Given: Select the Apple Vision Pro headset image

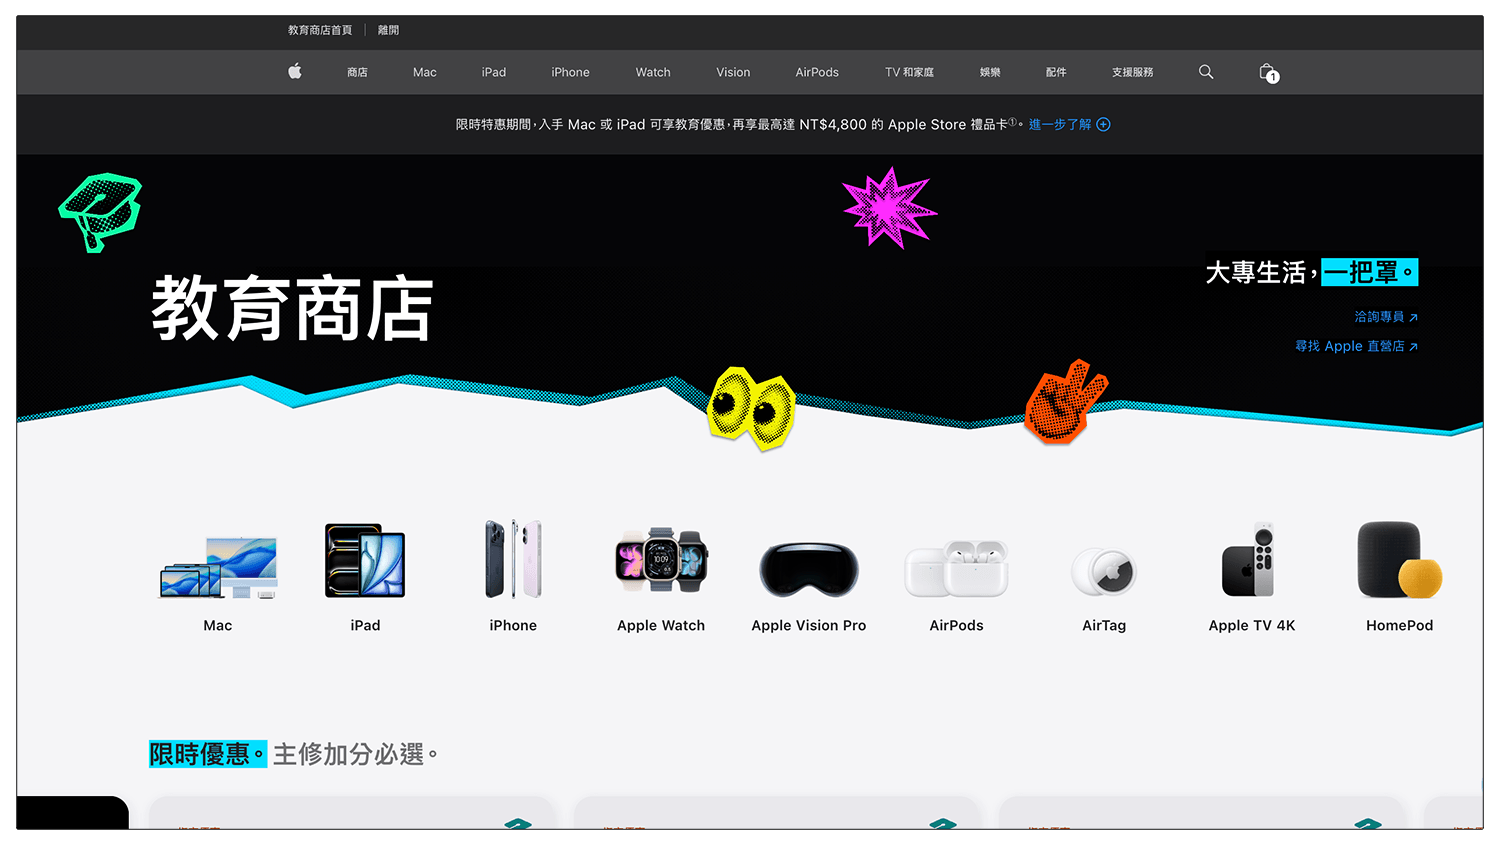Looking at the screenshot, I should [x=809, y=569].
